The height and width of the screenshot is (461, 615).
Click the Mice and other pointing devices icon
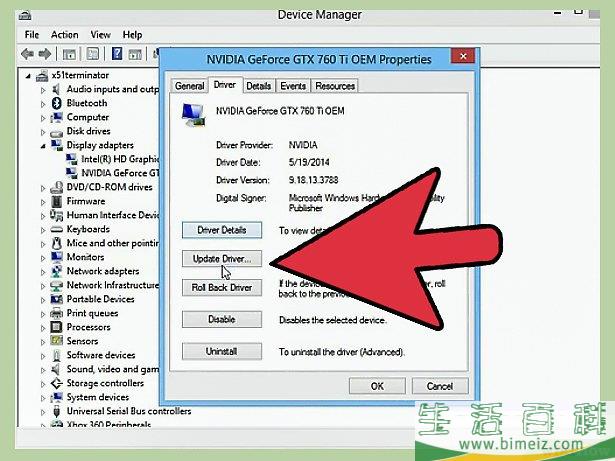tap(56, 243)
